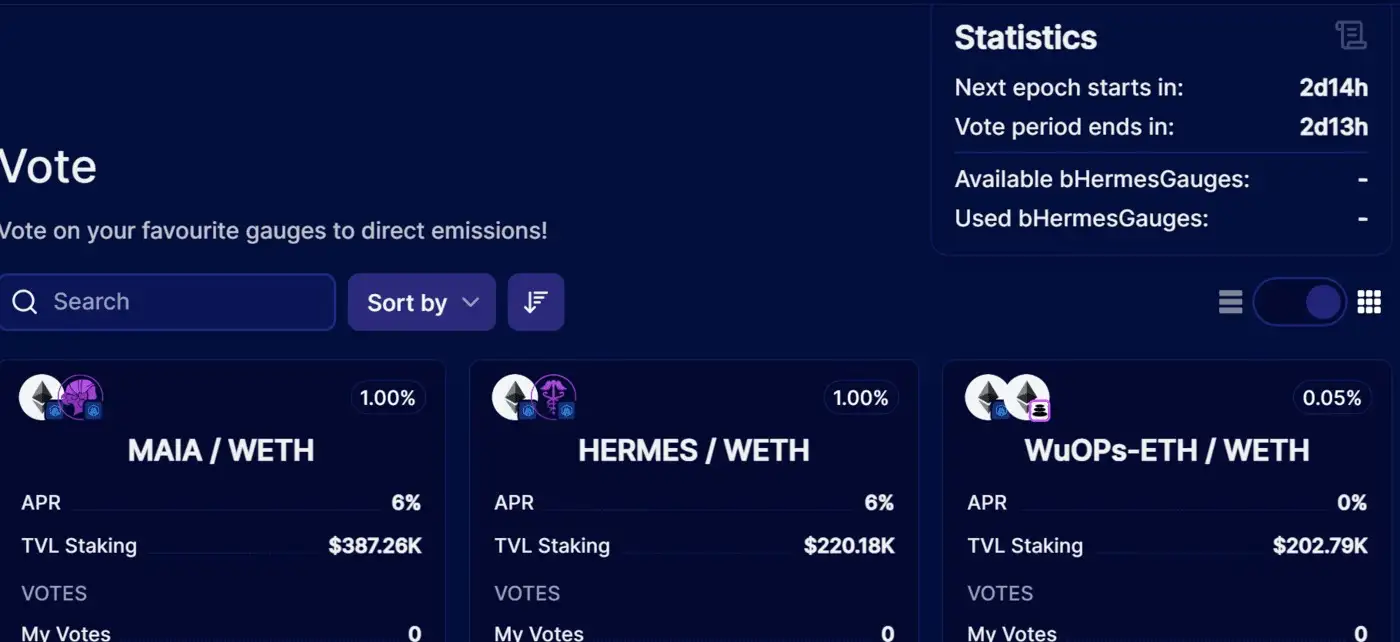Click the Statistics scroll document icon
Screen dimensions: 1400x642
1351,36
